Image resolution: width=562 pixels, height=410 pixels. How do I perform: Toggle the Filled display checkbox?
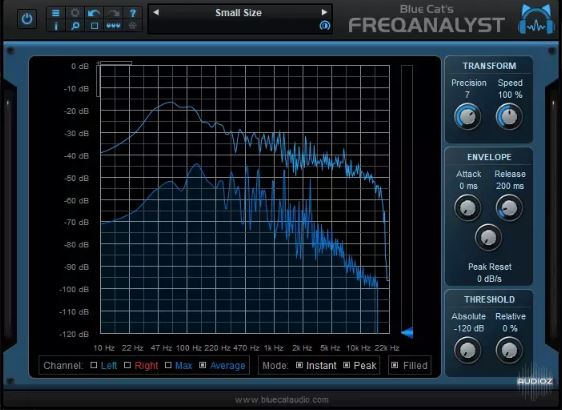coord(394,365)
